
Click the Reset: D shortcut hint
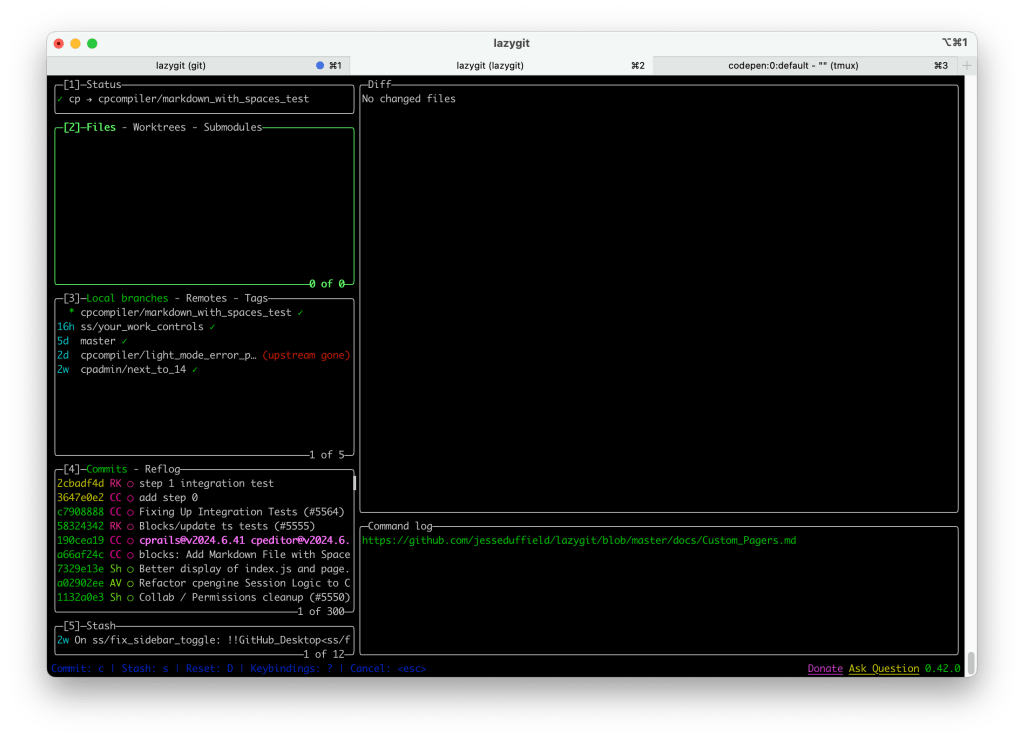pos(210,668)
